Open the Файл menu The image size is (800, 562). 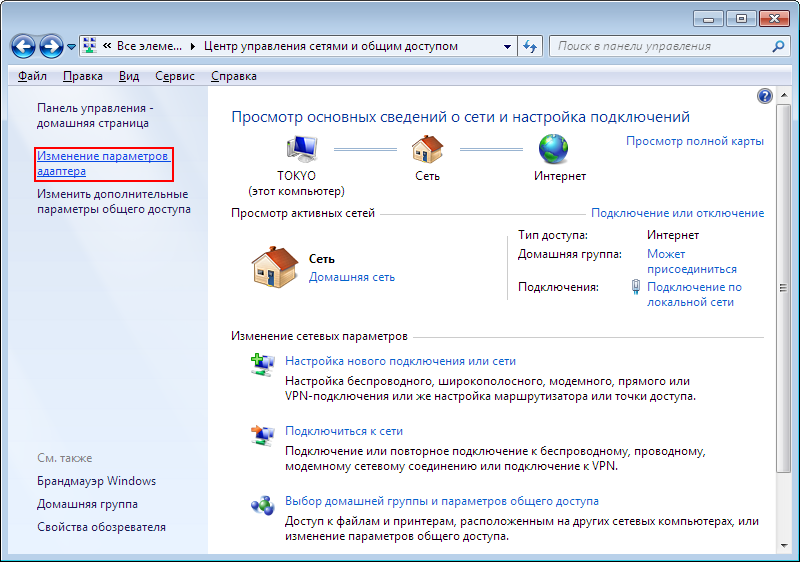(x=32, y=76)
